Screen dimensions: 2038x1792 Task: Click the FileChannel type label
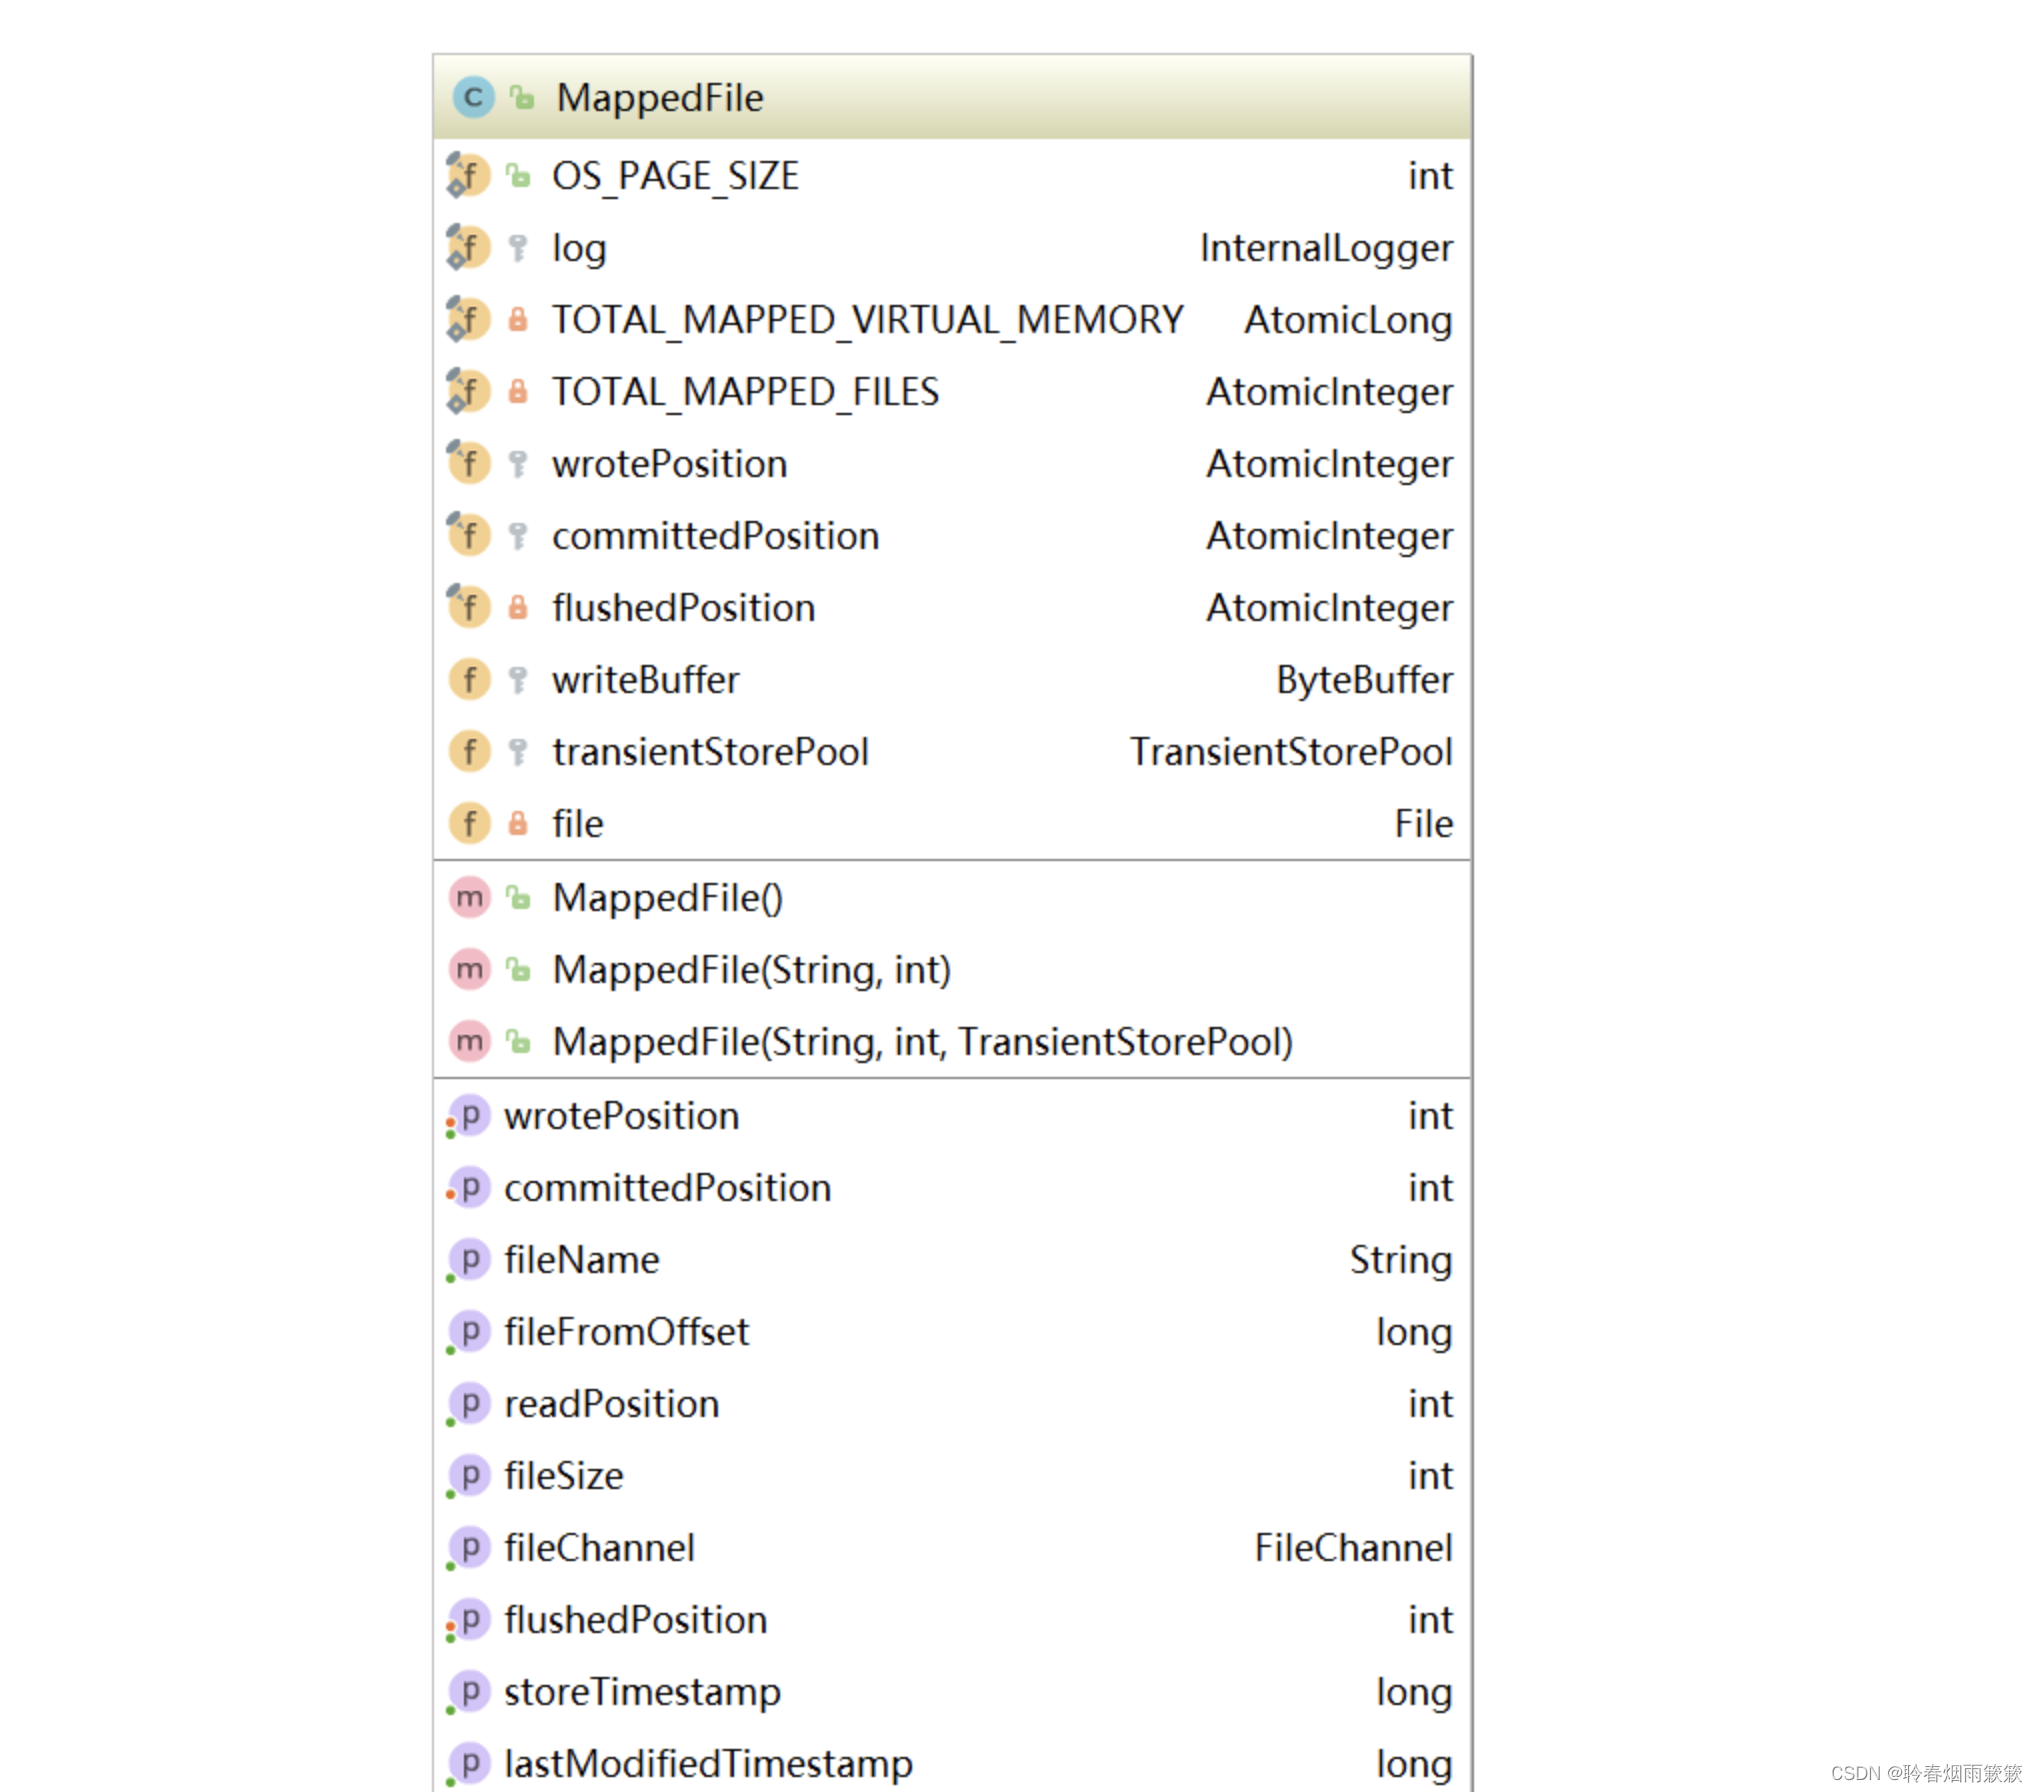coord(1354,1548)
